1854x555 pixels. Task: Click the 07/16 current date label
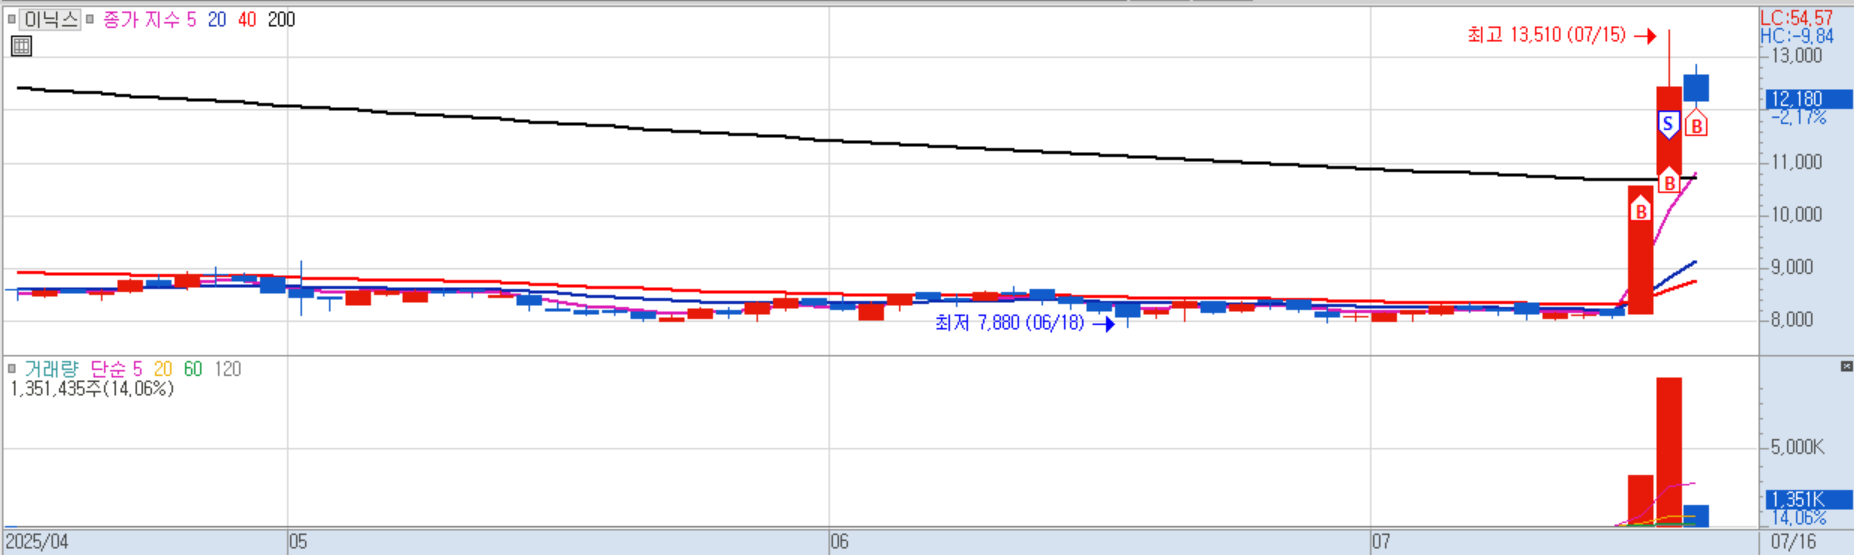click(1794, 542)
